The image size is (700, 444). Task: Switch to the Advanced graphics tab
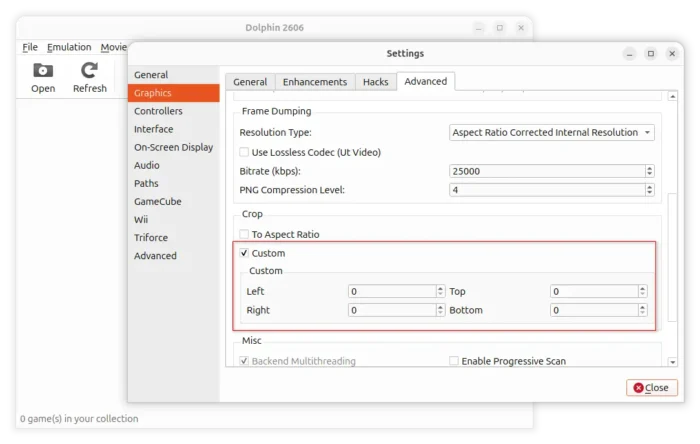pyautogui.click(x=425, y=81)
